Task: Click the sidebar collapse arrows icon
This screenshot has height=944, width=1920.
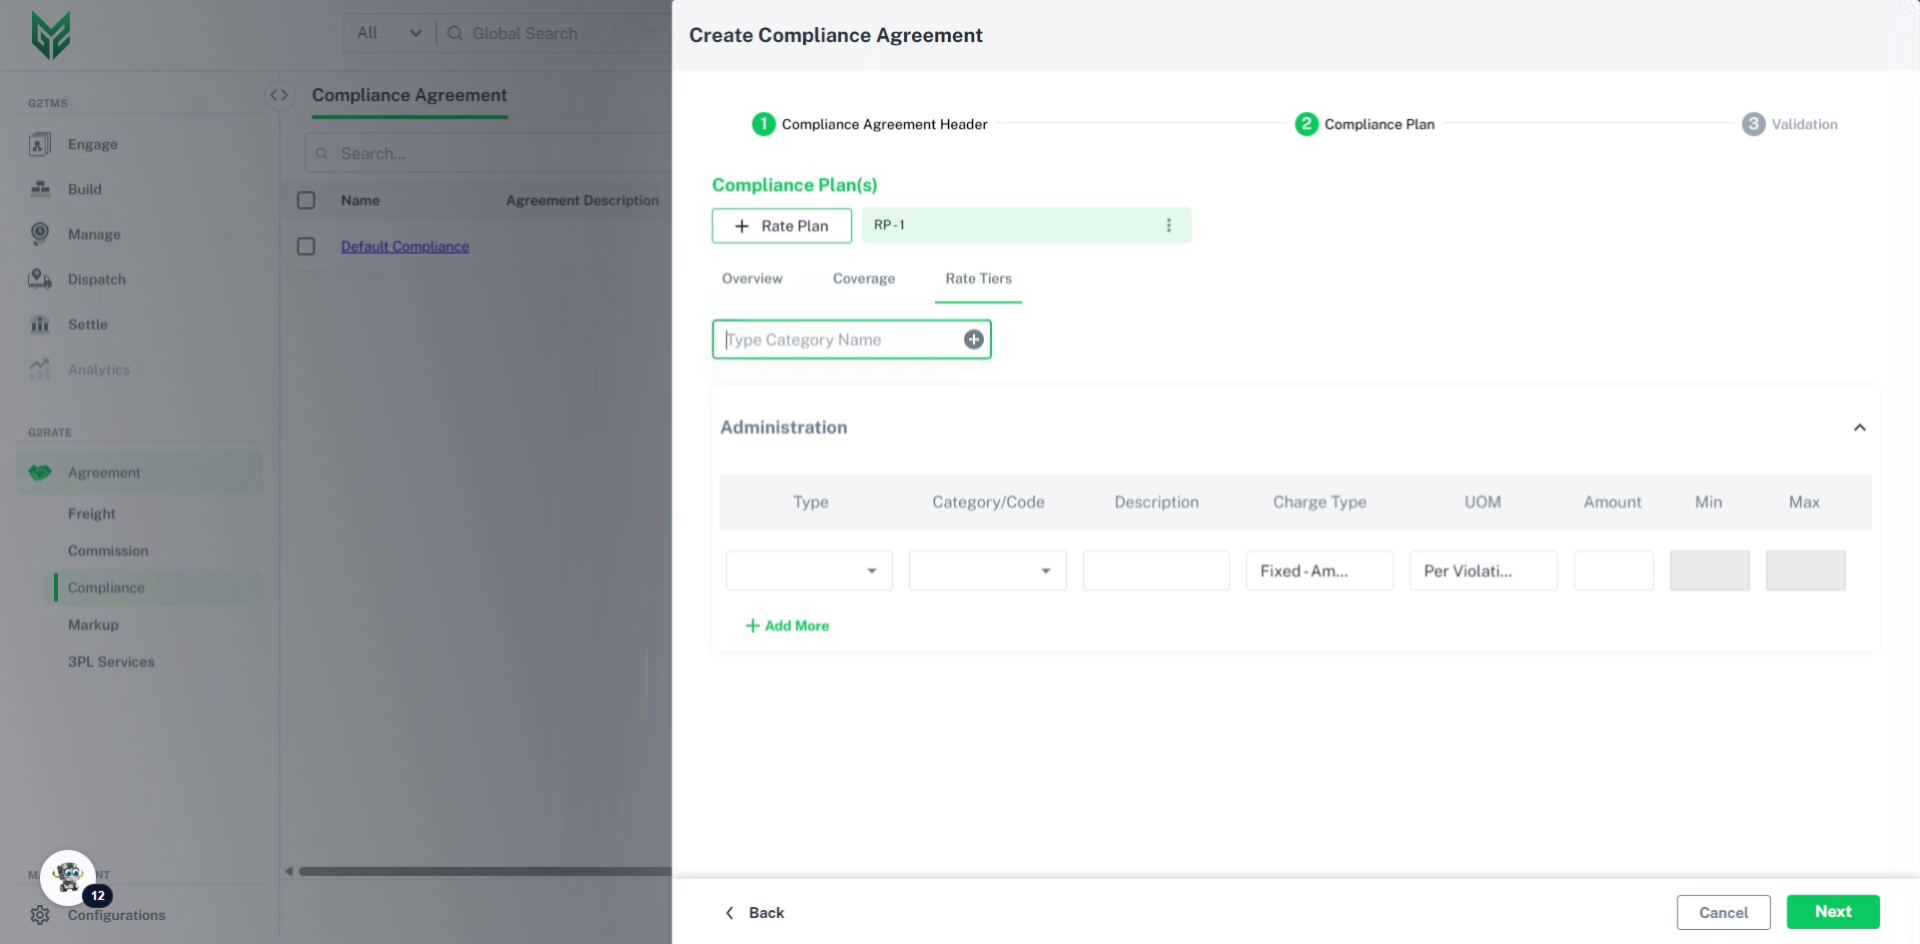Action: pyautogui.click(x=279, y=95)
